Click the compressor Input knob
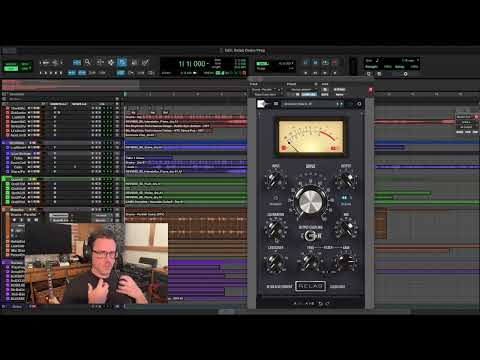The width and height of the screenshot is (480, 360). tap(275, 179)
